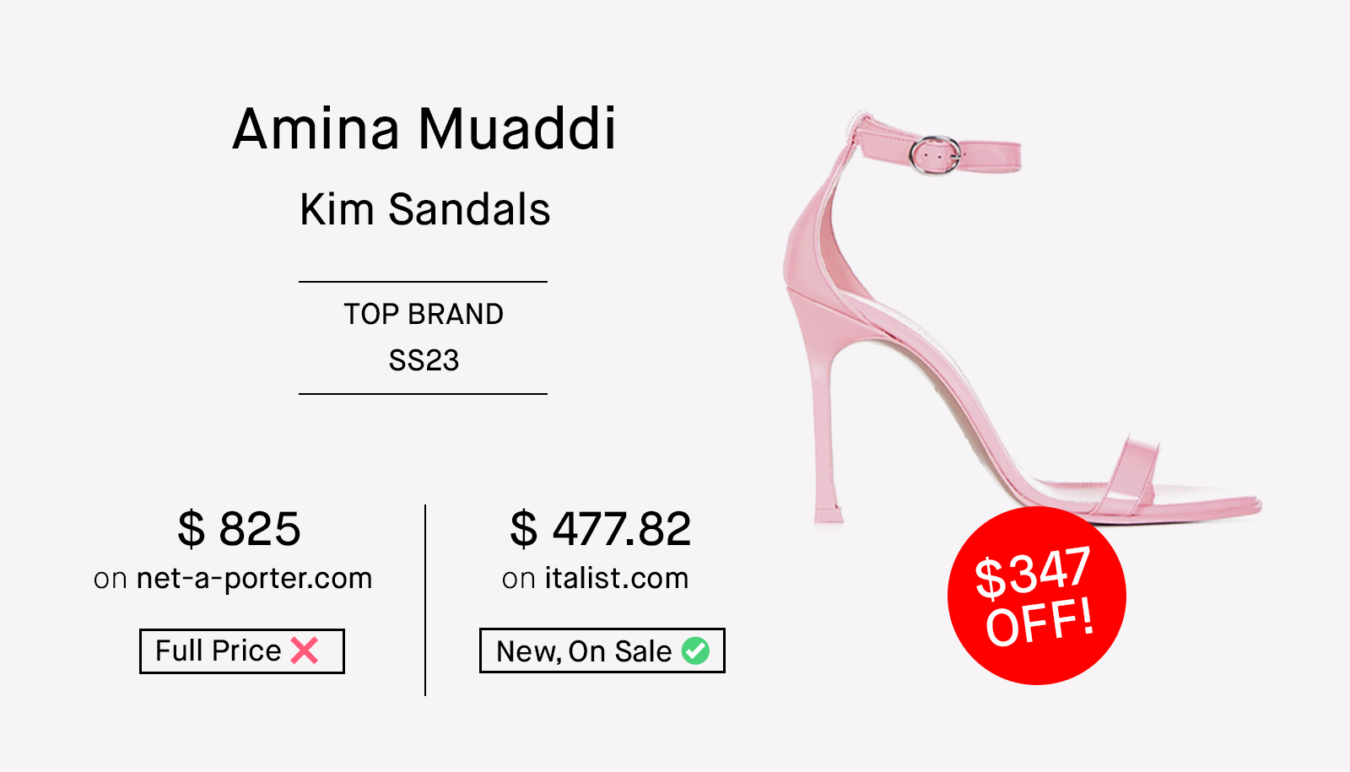The image size is (1350, 772).
Task: Click the Kim Sandals product name
Action: pos(425,210)
